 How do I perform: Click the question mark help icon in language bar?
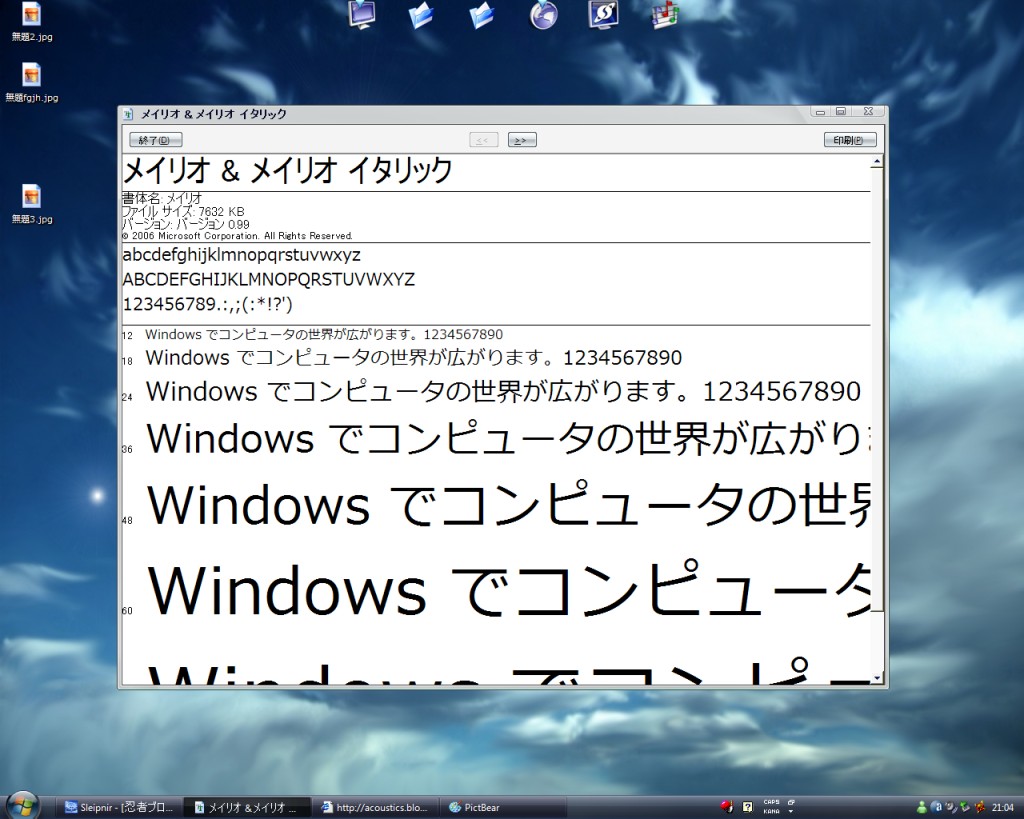click(748, 807)
